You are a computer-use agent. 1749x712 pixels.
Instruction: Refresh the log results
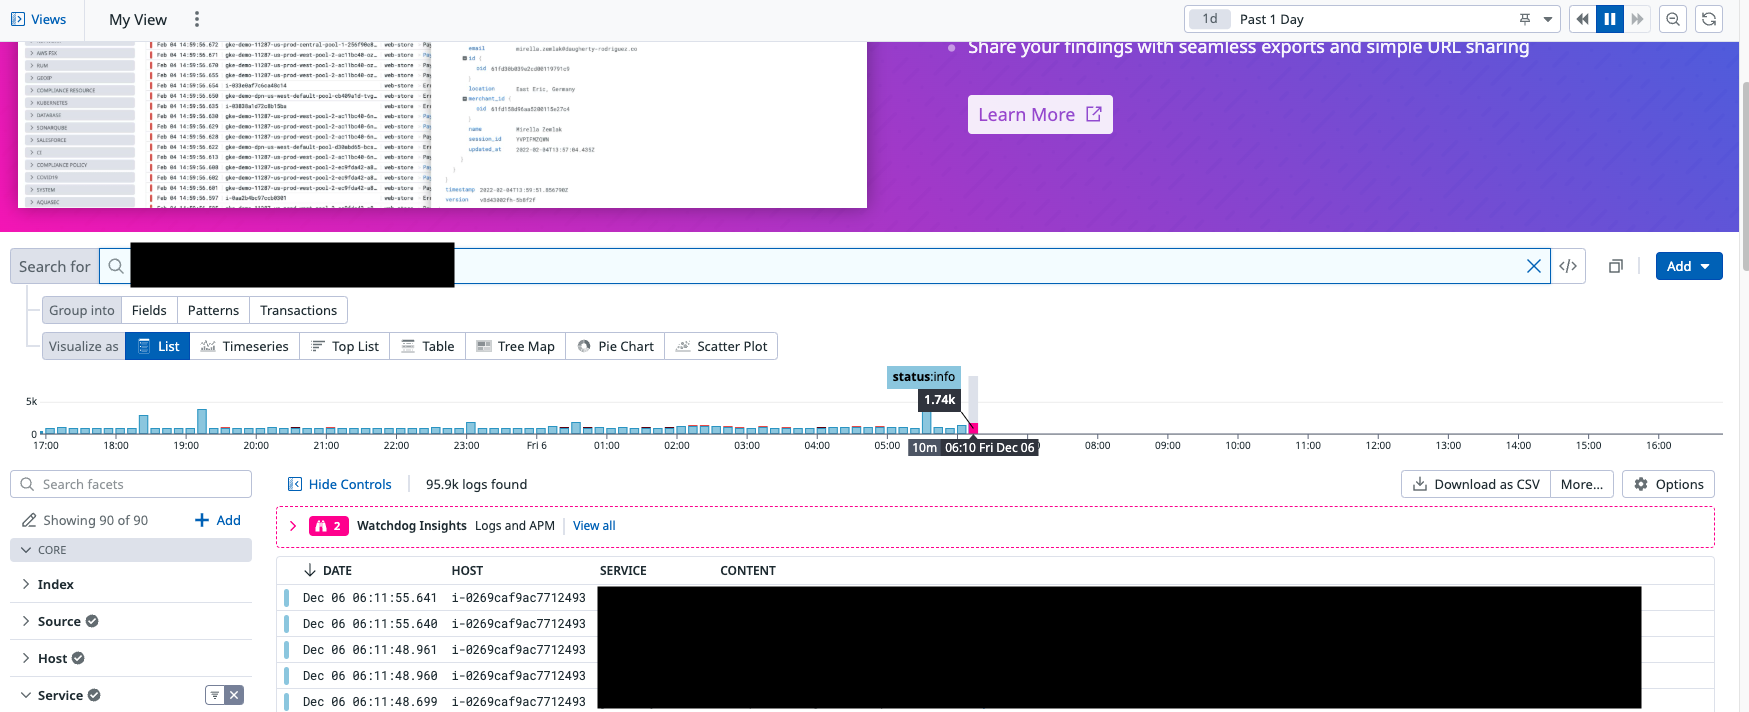[x=1709, y=19]
